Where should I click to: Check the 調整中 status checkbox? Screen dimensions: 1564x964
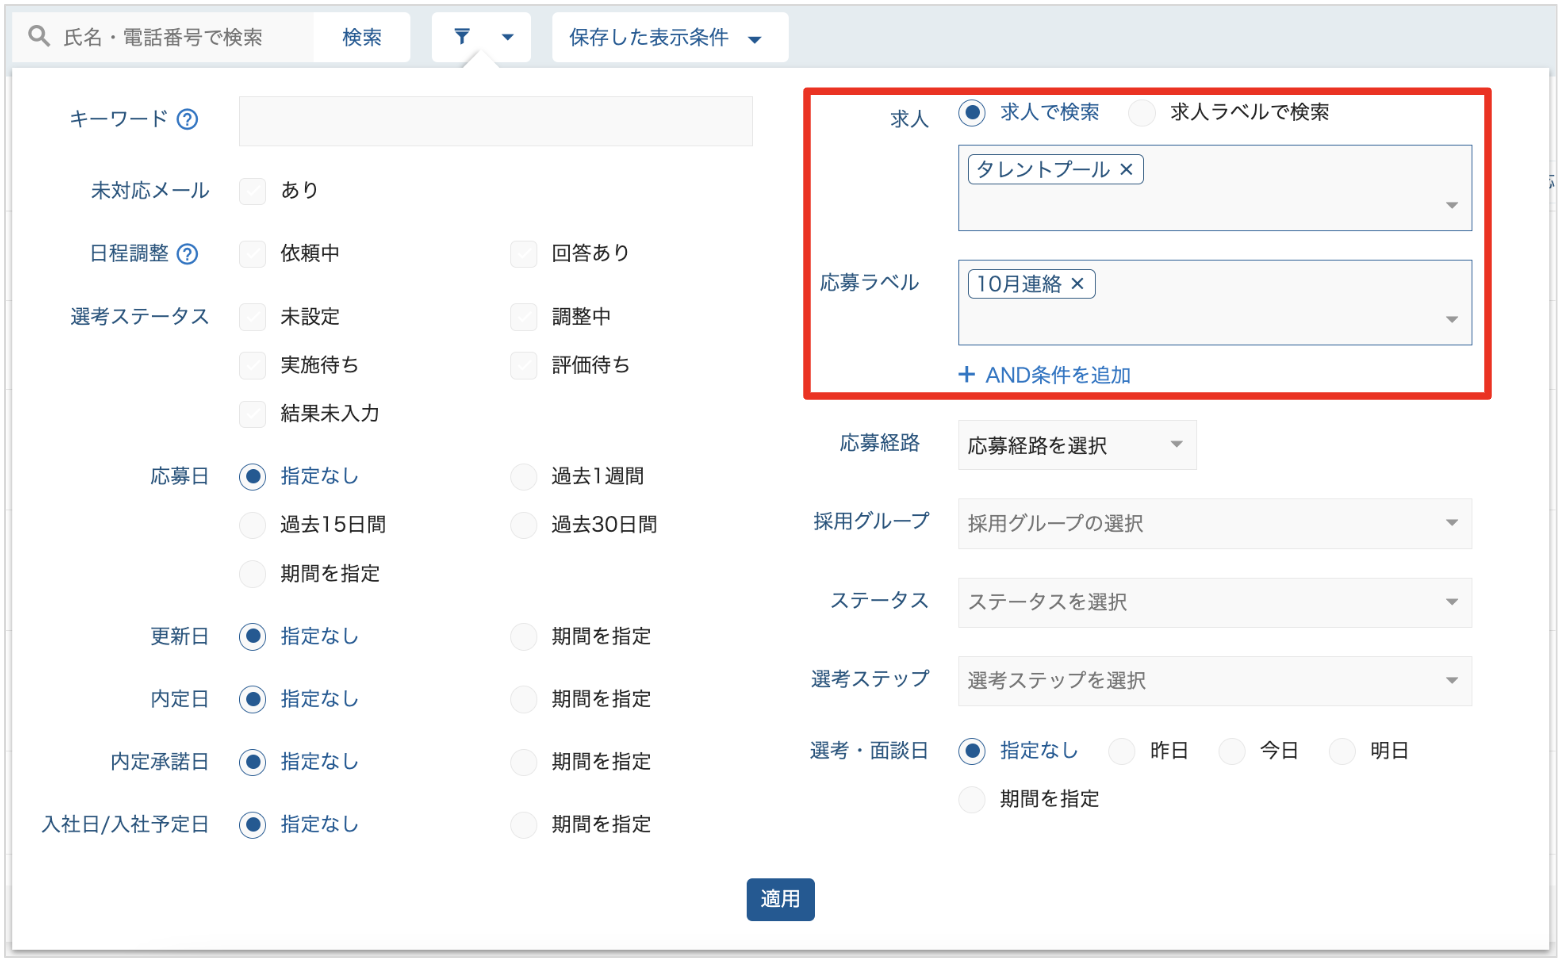click(x=524, y=317)
